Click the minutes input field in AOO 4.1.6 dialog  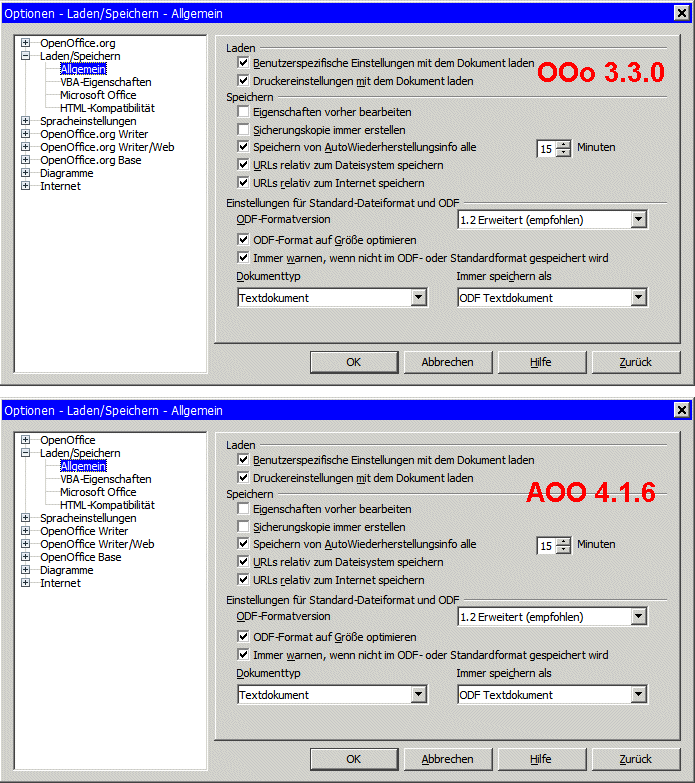pos(546,545)
